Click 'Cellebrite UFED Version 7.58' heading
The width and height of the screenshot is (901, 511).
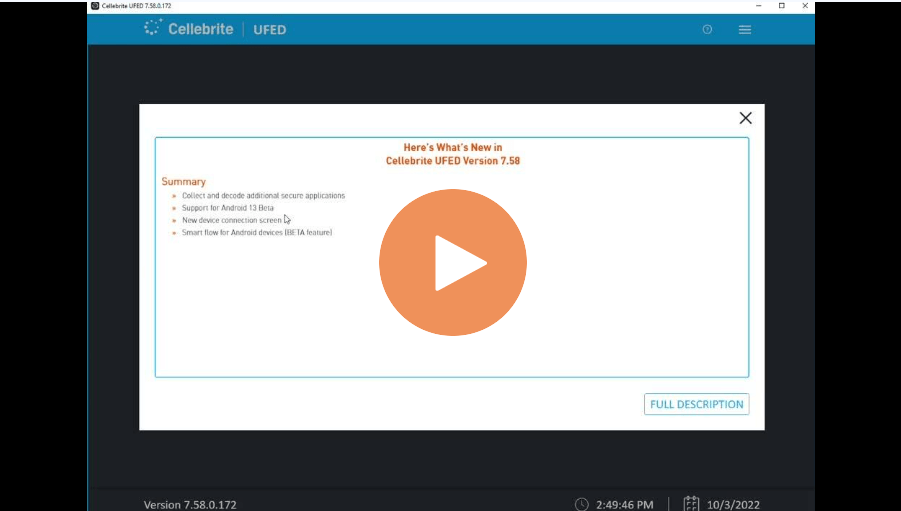tap(453, 160)
